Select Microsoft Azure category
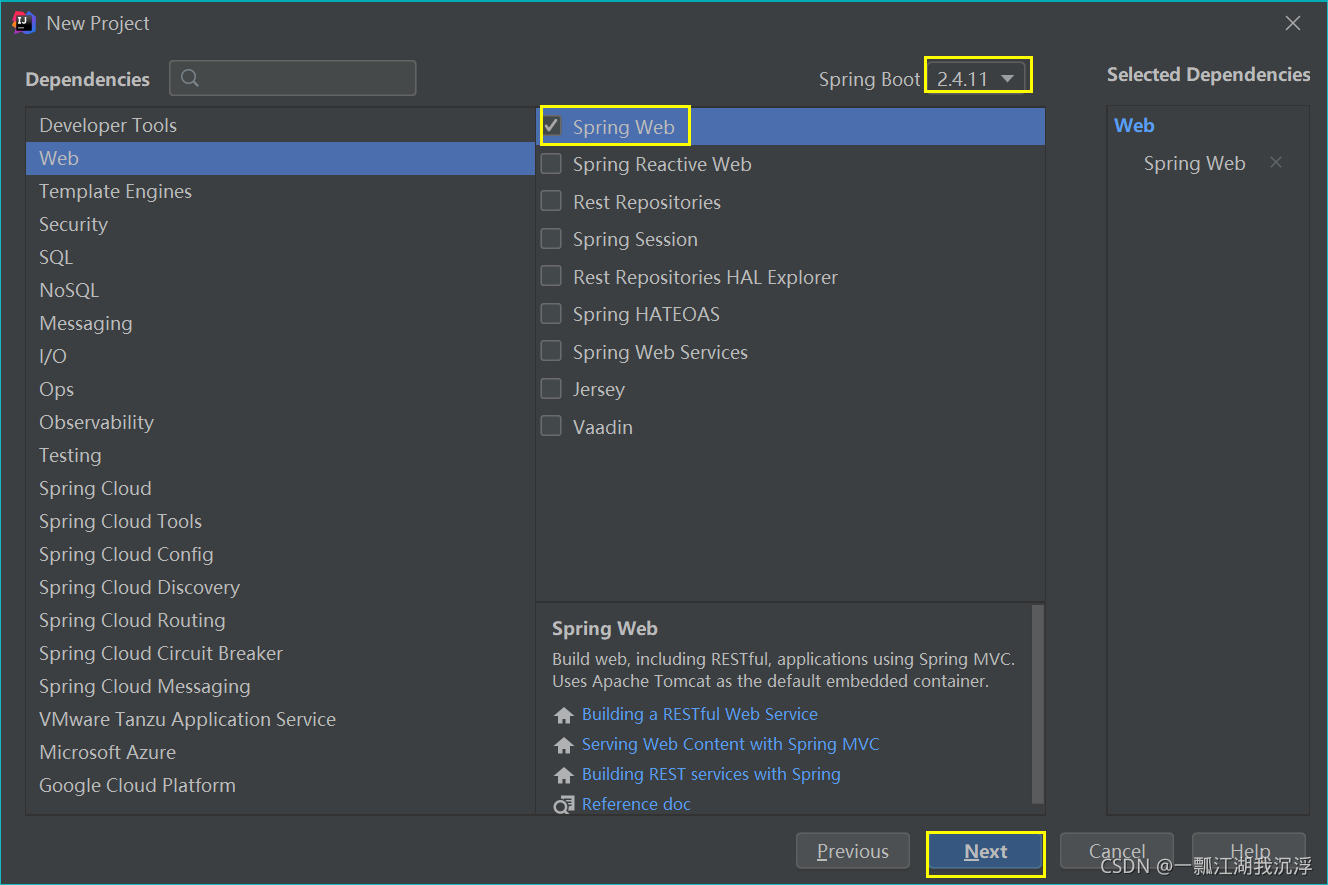The width and height of the screenshot is (1328, 885). point(280,752)
